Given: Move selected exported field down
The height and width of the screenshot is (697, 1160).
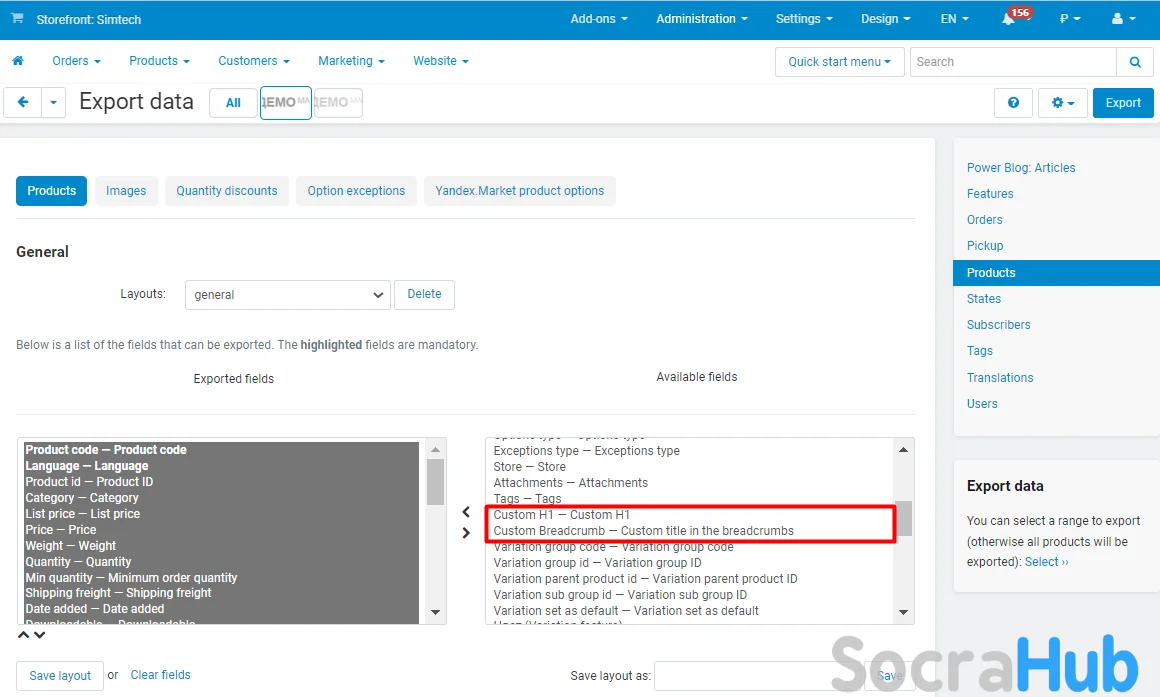Looking at the screenshot, I should click(40, 635).
